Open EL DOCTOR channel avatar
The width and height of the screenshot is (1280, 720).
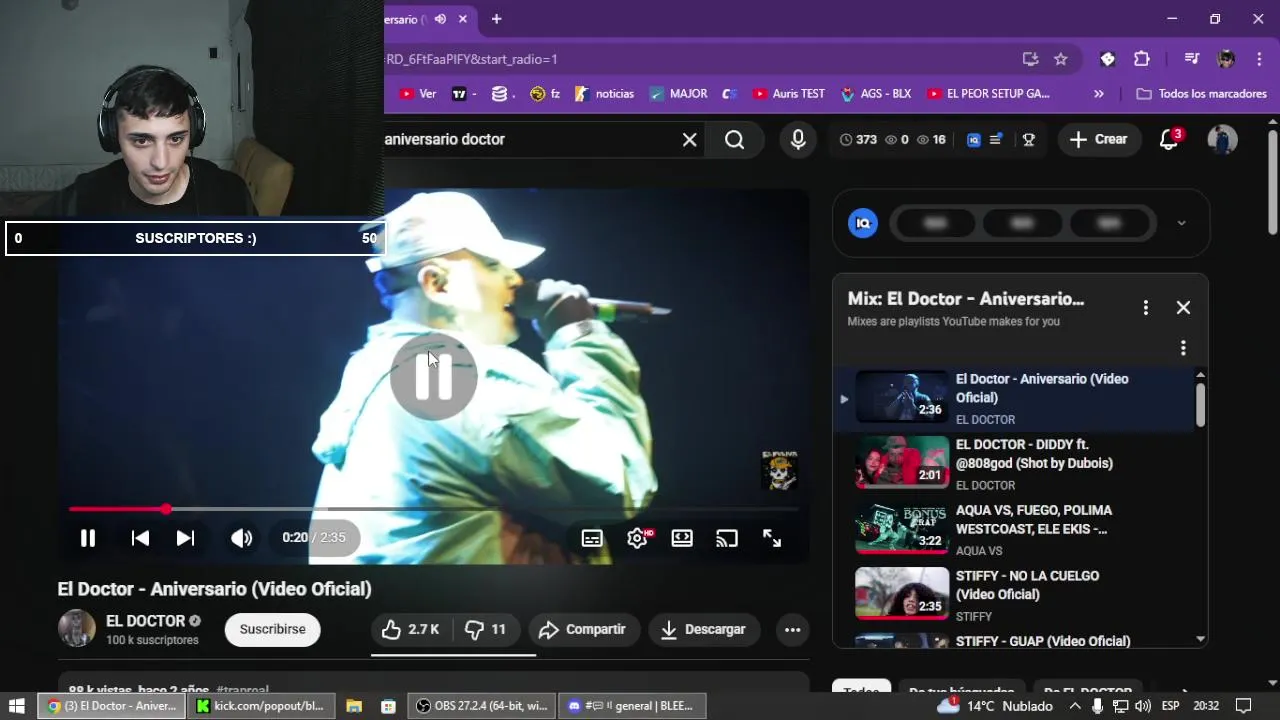77,629
